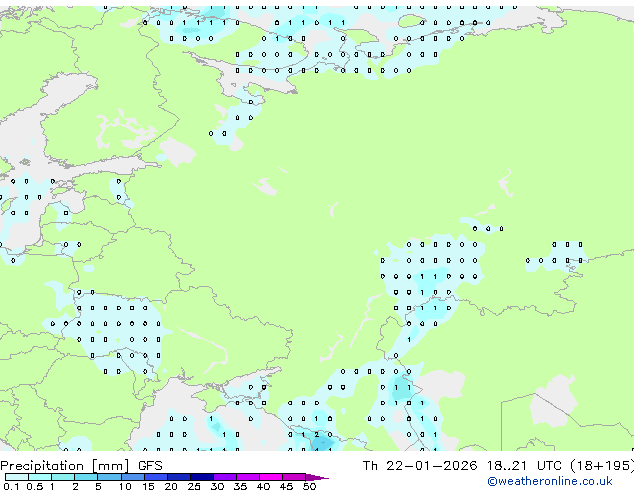
Task: Select the 0.5–1 mm legend color box
Action: (x=40, y=477)
